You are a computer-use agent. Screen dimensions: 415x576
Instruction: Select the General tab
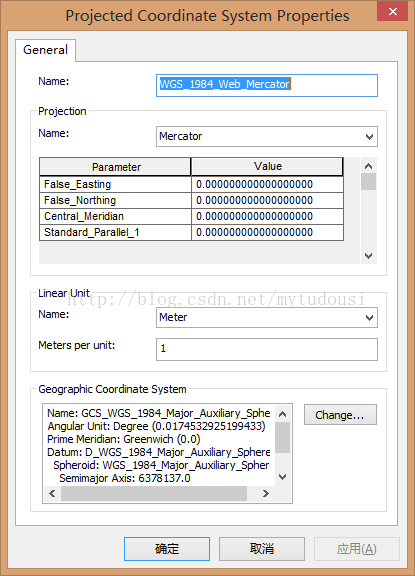pyautogui.click(x=46, y=50)
